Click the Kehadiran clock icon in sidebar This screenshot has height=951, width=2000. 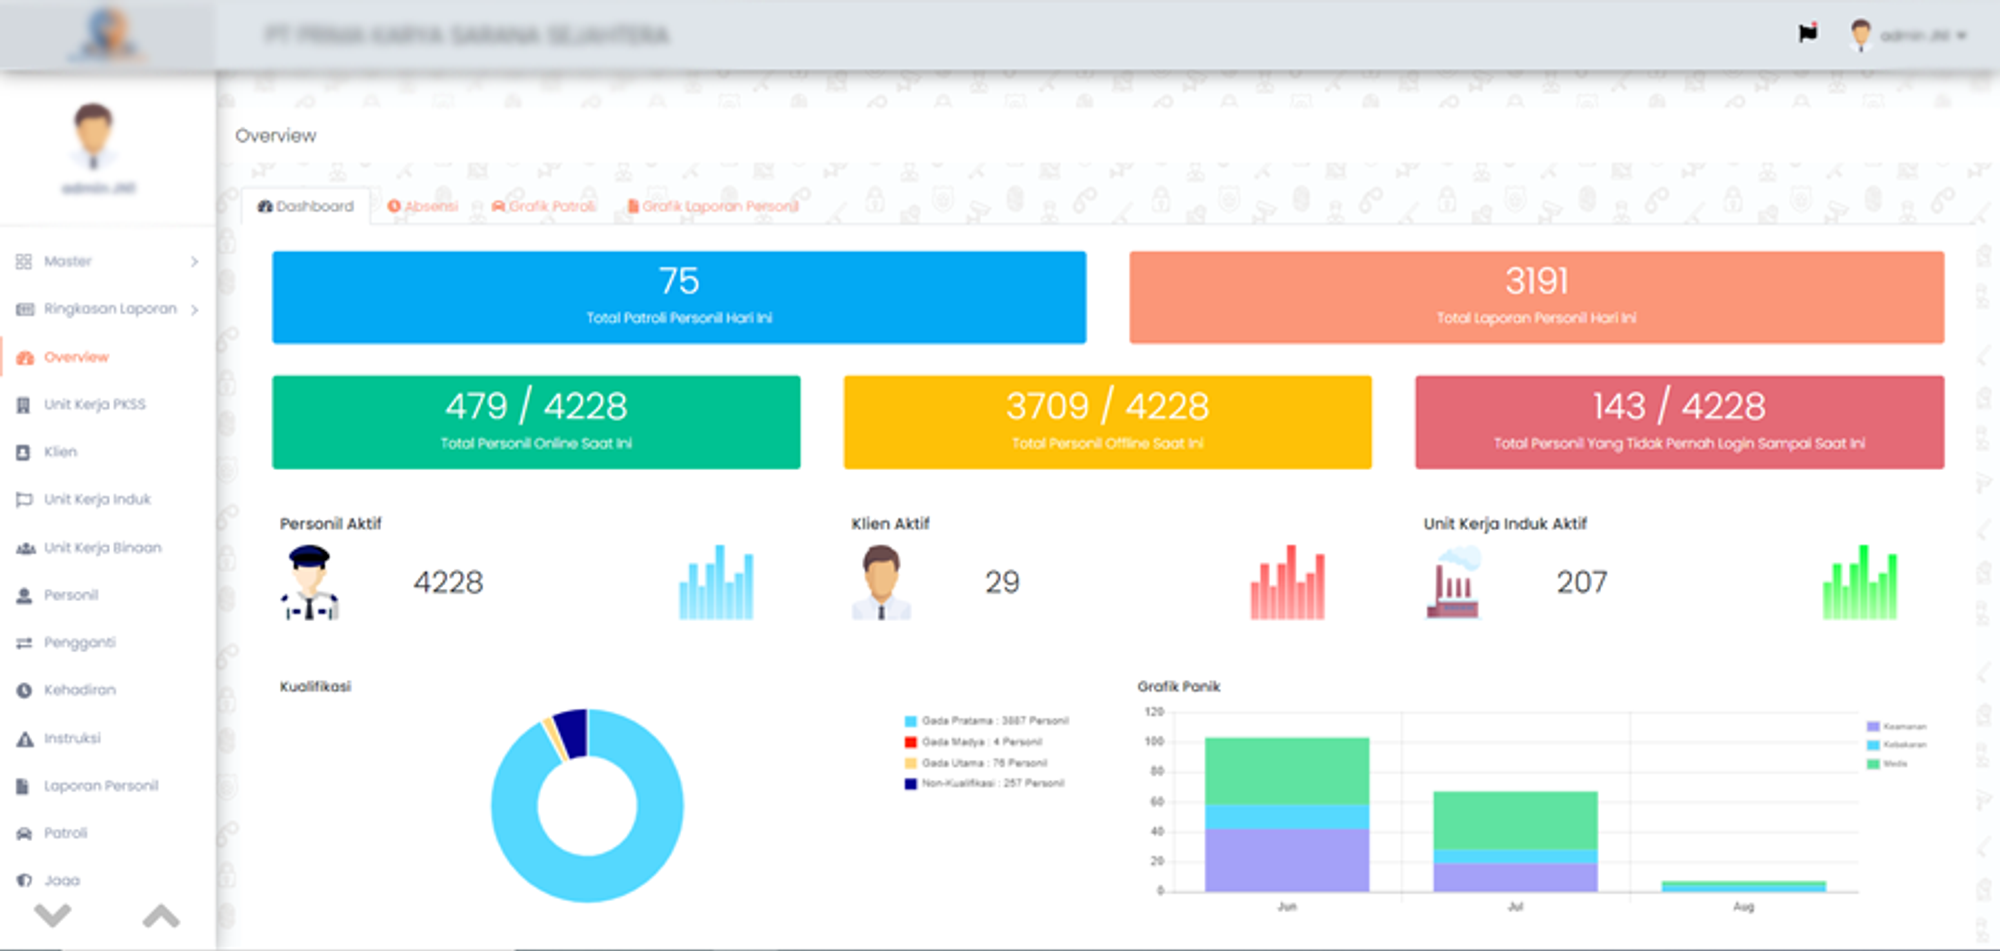pos(24,690)
